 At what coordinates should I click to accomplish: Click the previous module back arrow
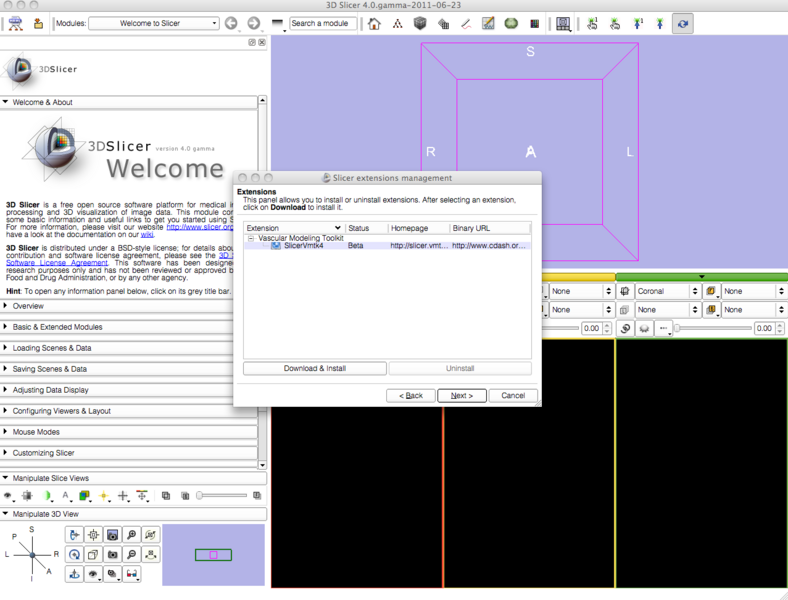(x=231, y=23)
